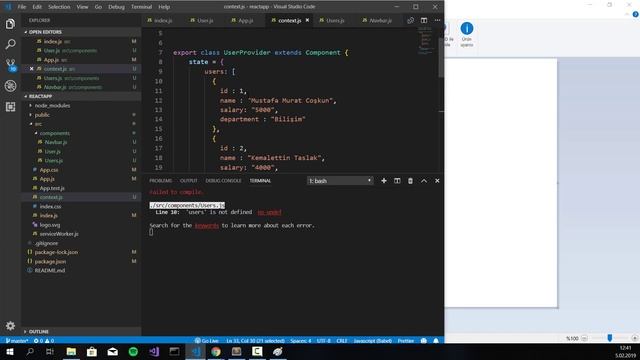The image size is (640, 360).
Task: Expand the public folder
Action: coord(42,115)
